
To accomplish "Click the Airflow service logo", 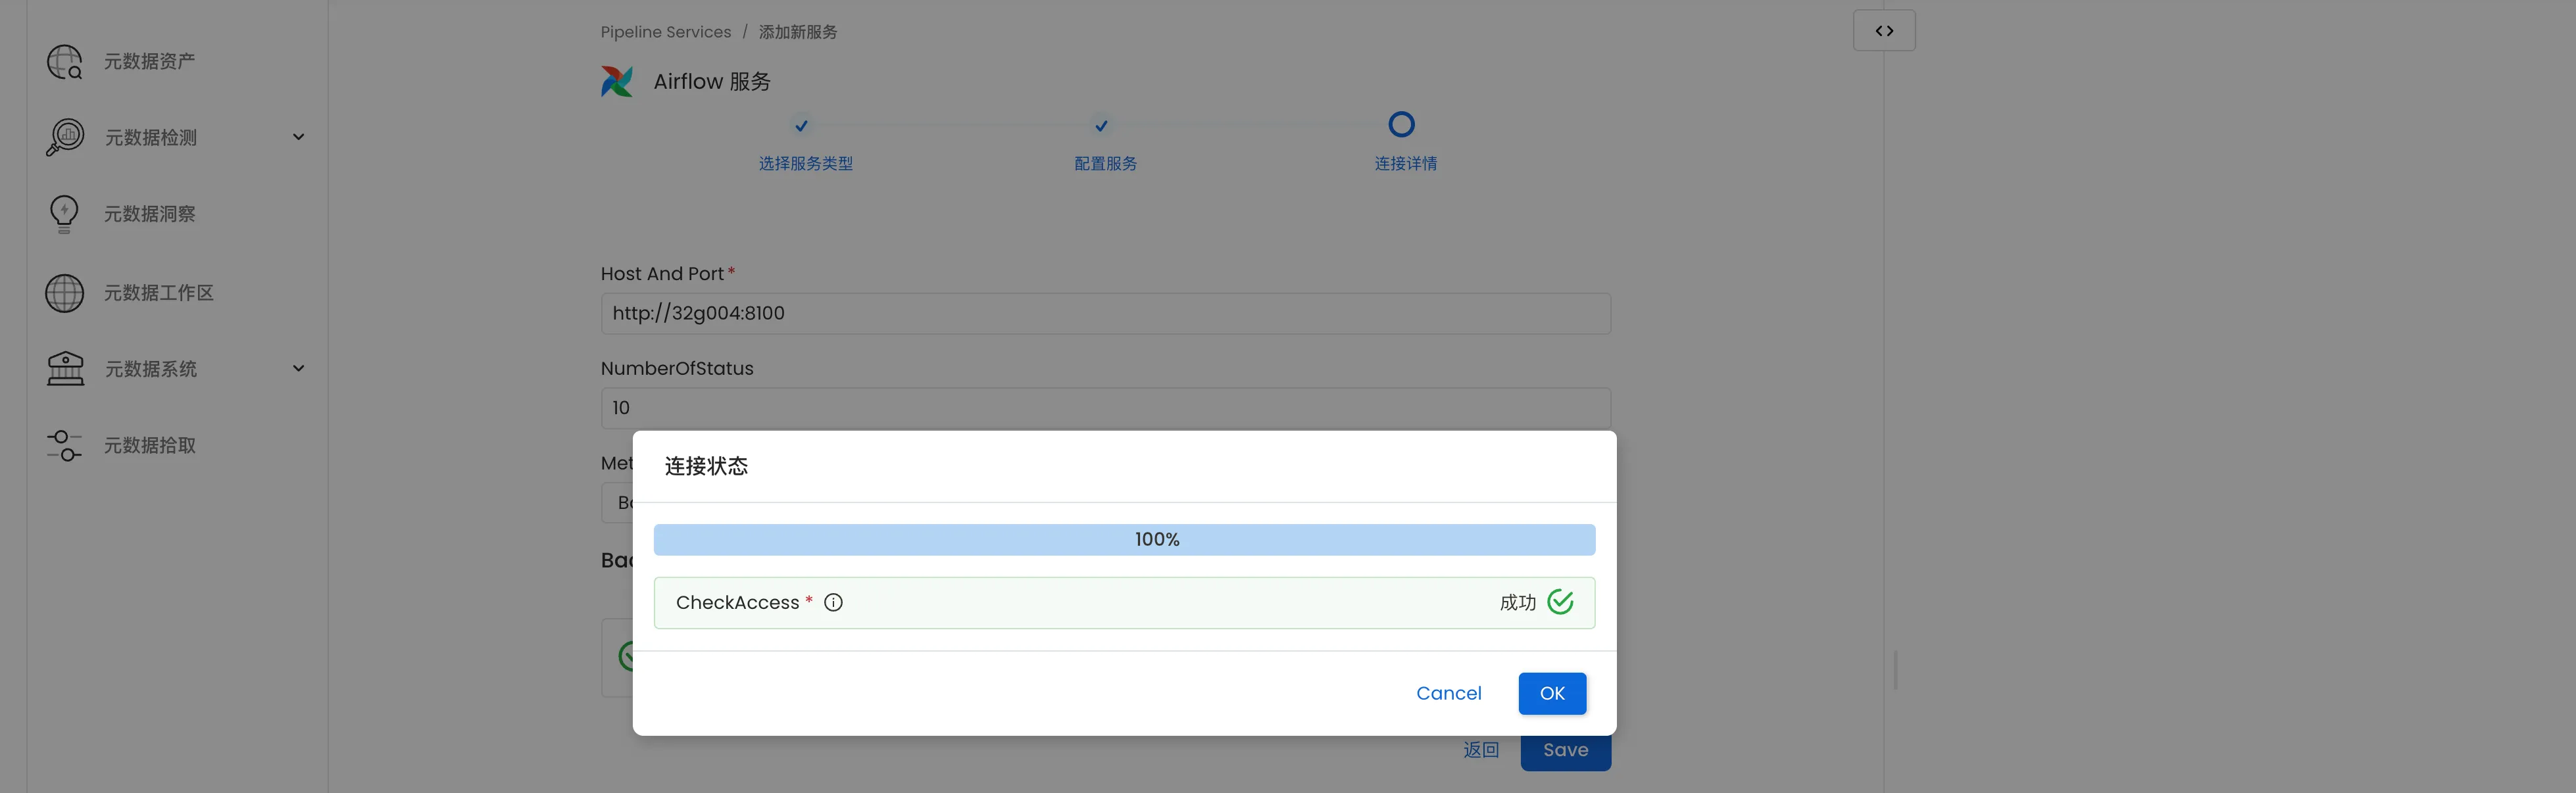I will pyautogui.click(x=617, y=82).
